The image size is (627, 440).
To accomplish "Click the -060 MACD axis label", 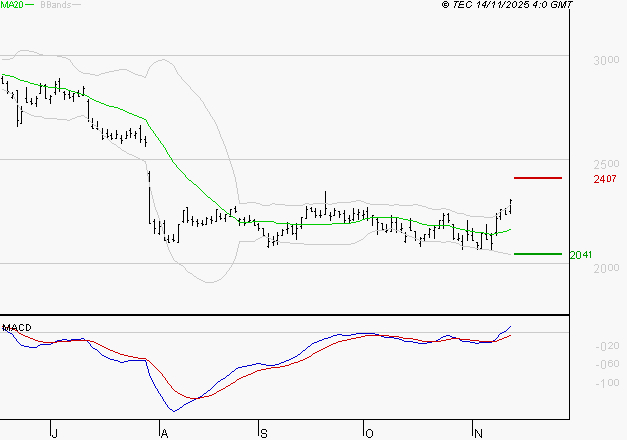I will pos(607,364).
